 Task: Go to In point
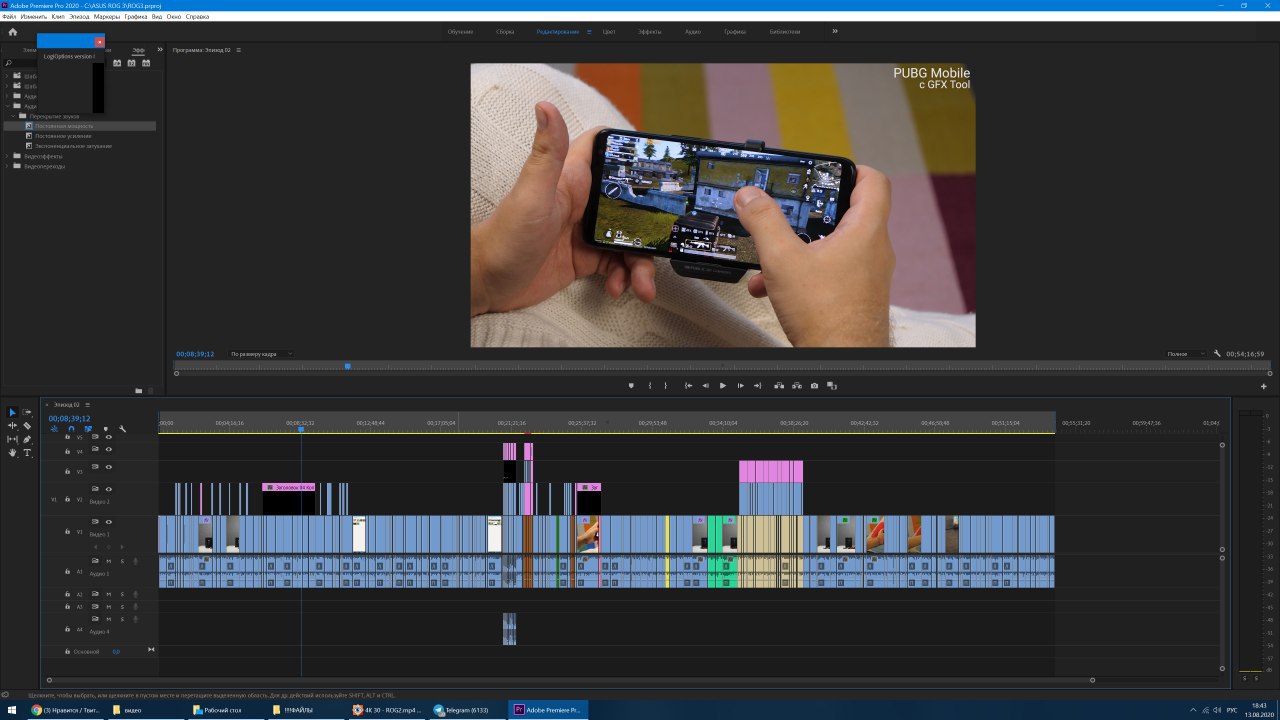pos(688,386)
